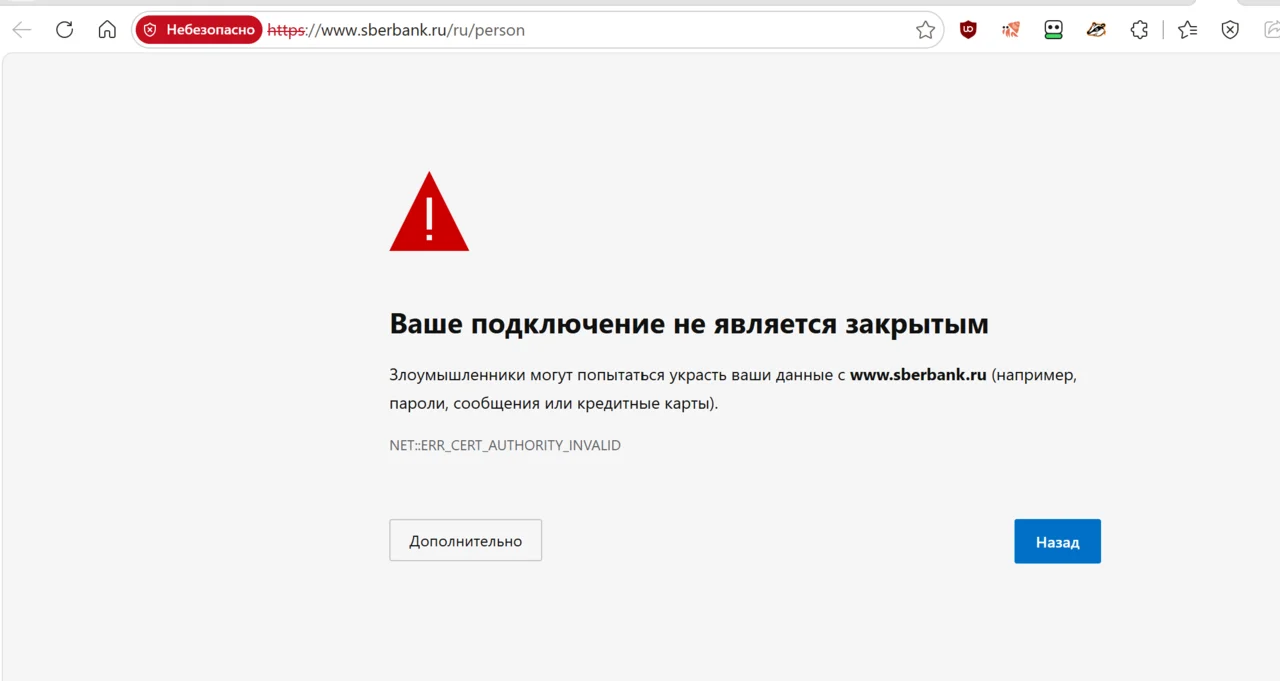Viewport: 1280px width, 681px height.
Task: Click the Share arrow icon at the toolbar edge
Action: (x=1271, y=30)
